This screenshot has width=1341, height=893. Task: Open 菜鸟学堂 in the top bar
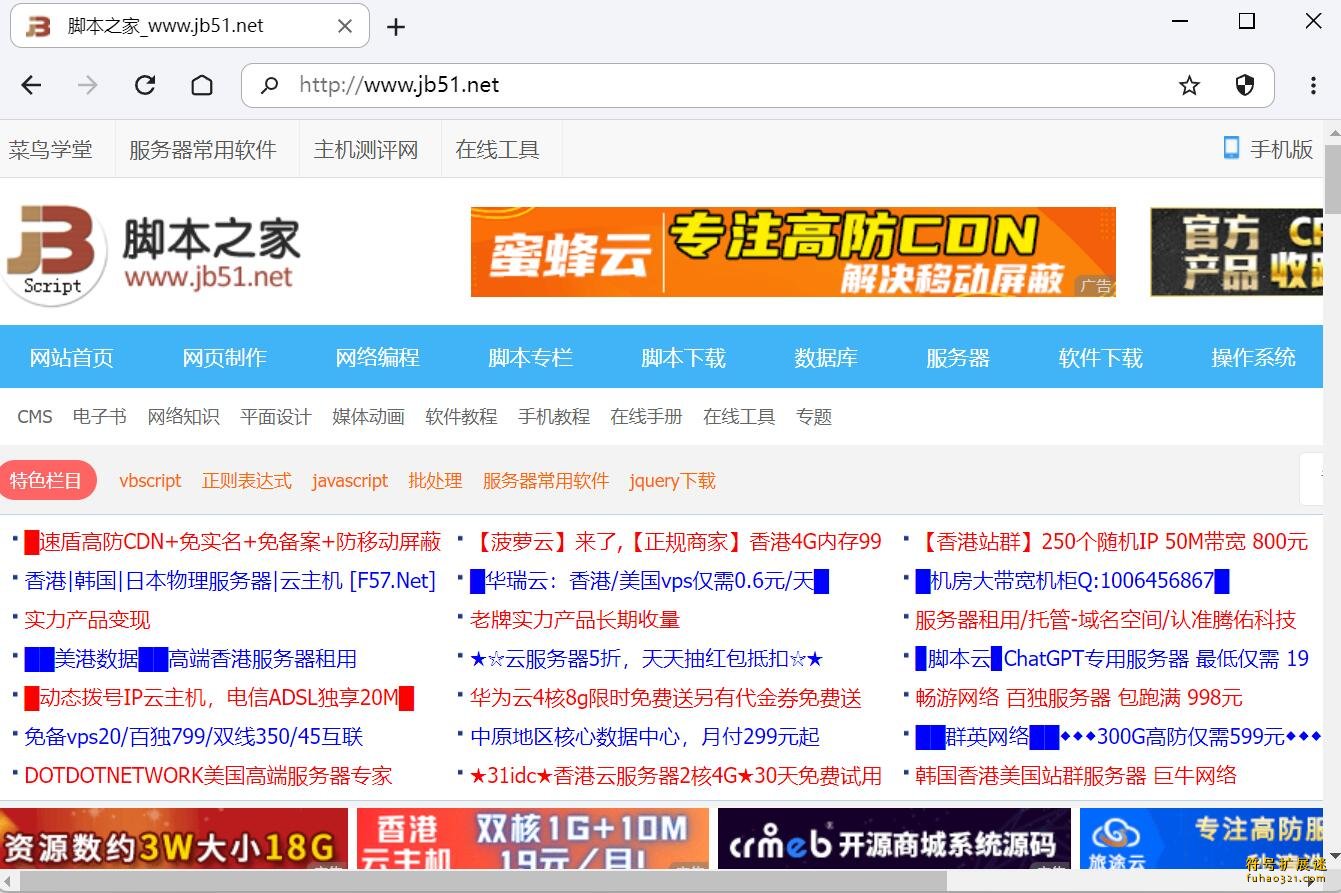pos(50,150)
